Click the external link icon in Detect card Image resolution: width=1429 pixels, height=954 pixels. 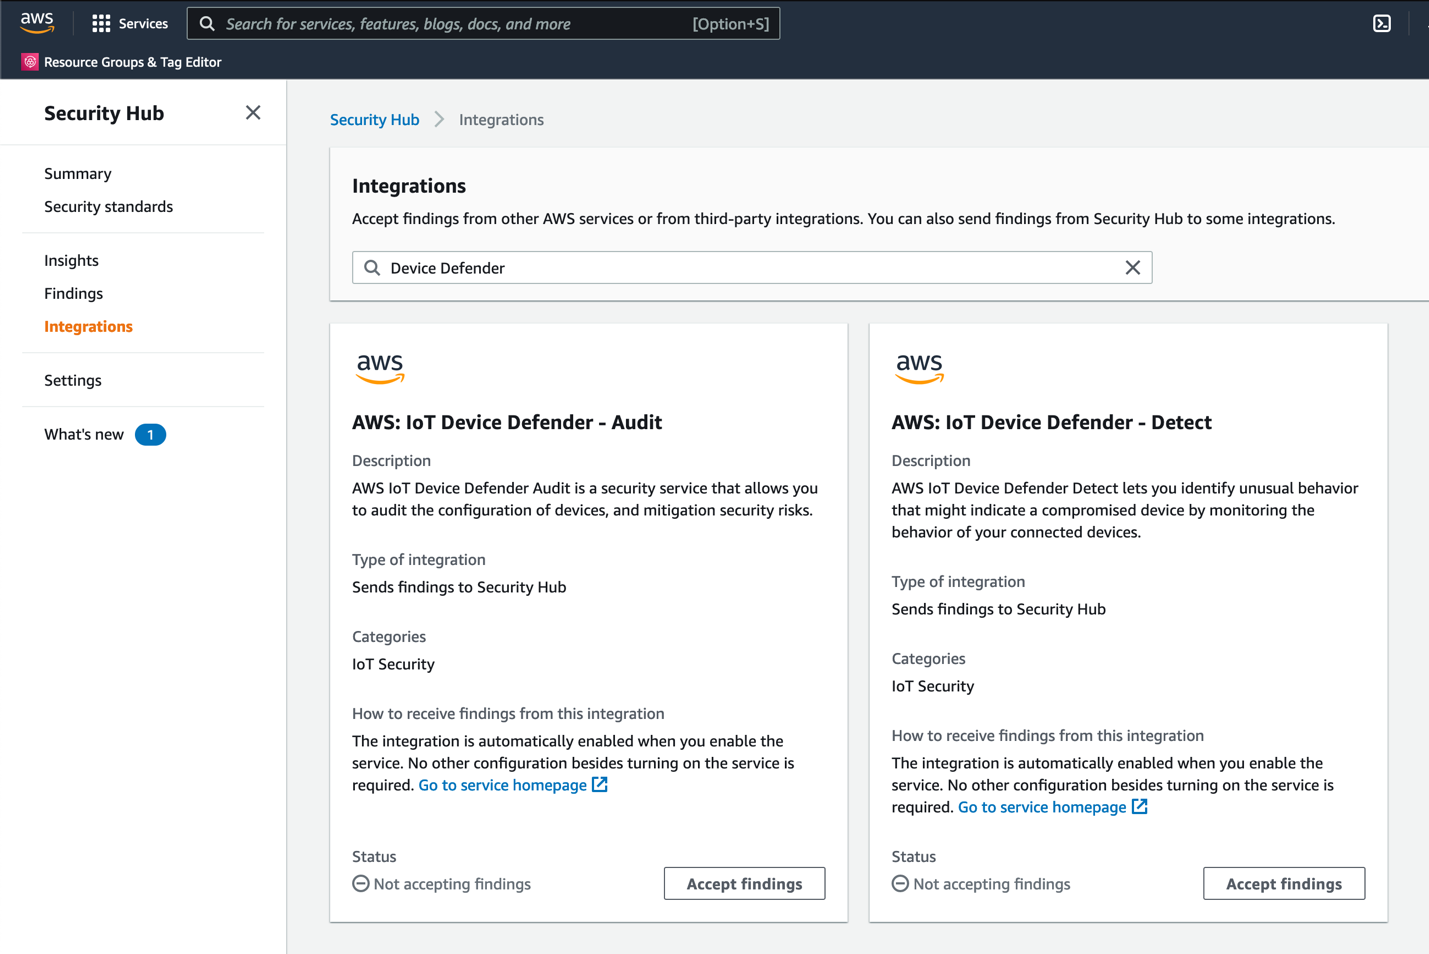click(x=1140, y=807)
